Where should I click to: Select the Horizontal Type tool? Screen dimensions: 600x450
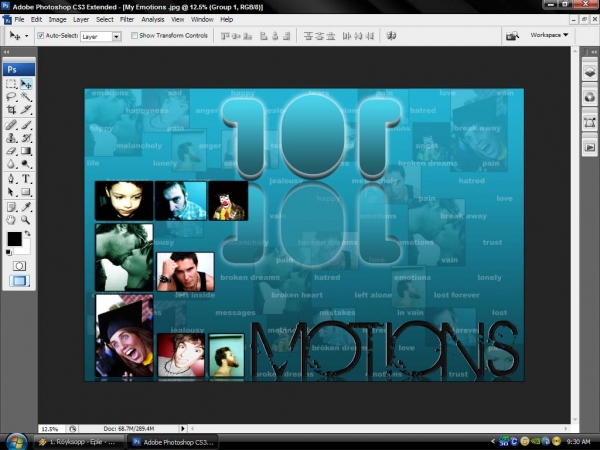(26, 179)
